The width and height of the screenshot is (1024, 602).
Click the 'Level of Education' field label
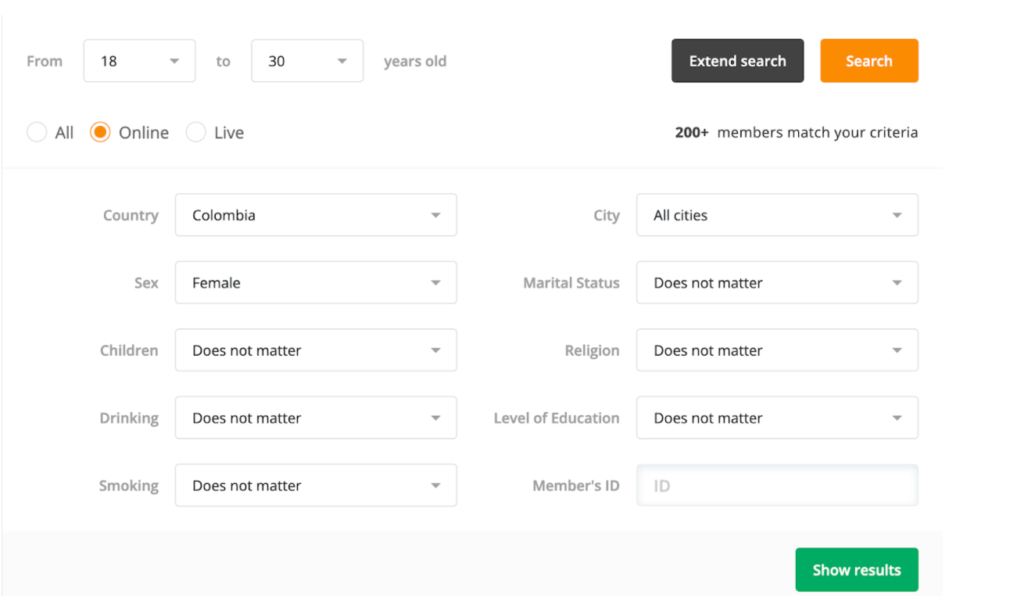(x=556, y=418)
